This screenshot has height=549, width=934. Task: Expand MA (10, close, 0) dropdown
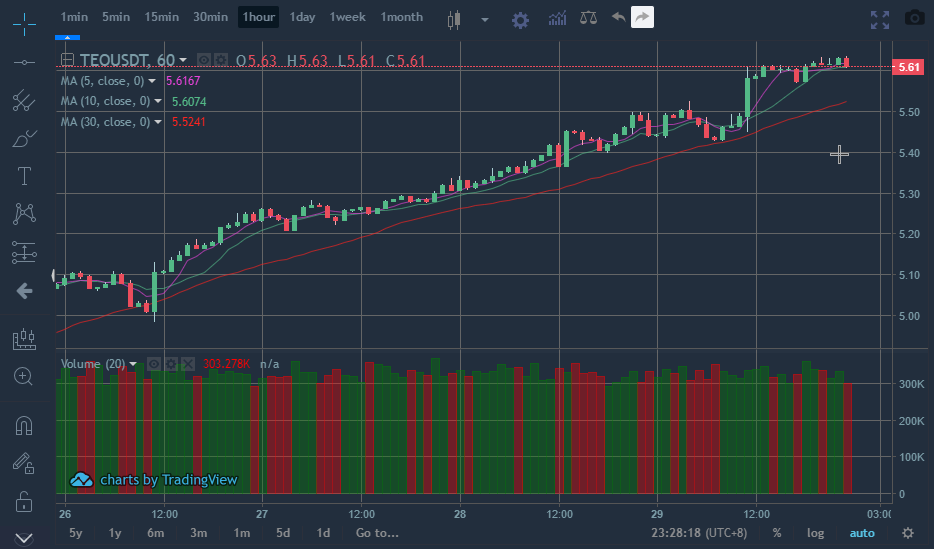[158, 102]
